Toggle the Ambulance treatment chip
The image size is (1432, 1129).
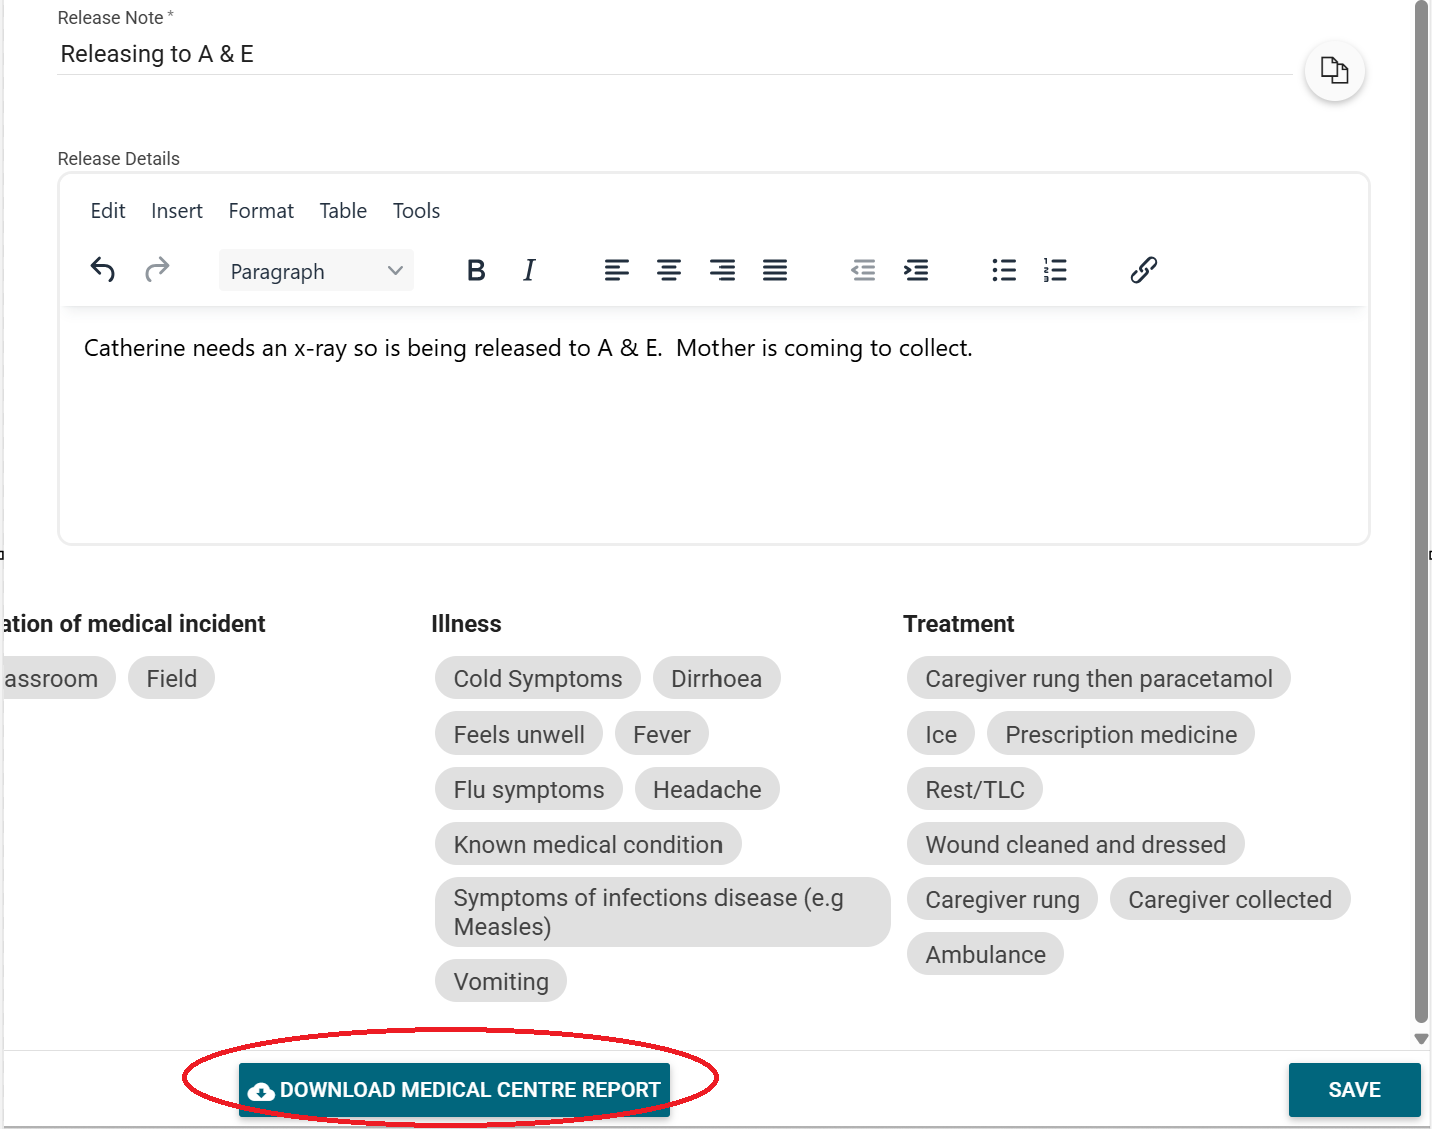985,954
